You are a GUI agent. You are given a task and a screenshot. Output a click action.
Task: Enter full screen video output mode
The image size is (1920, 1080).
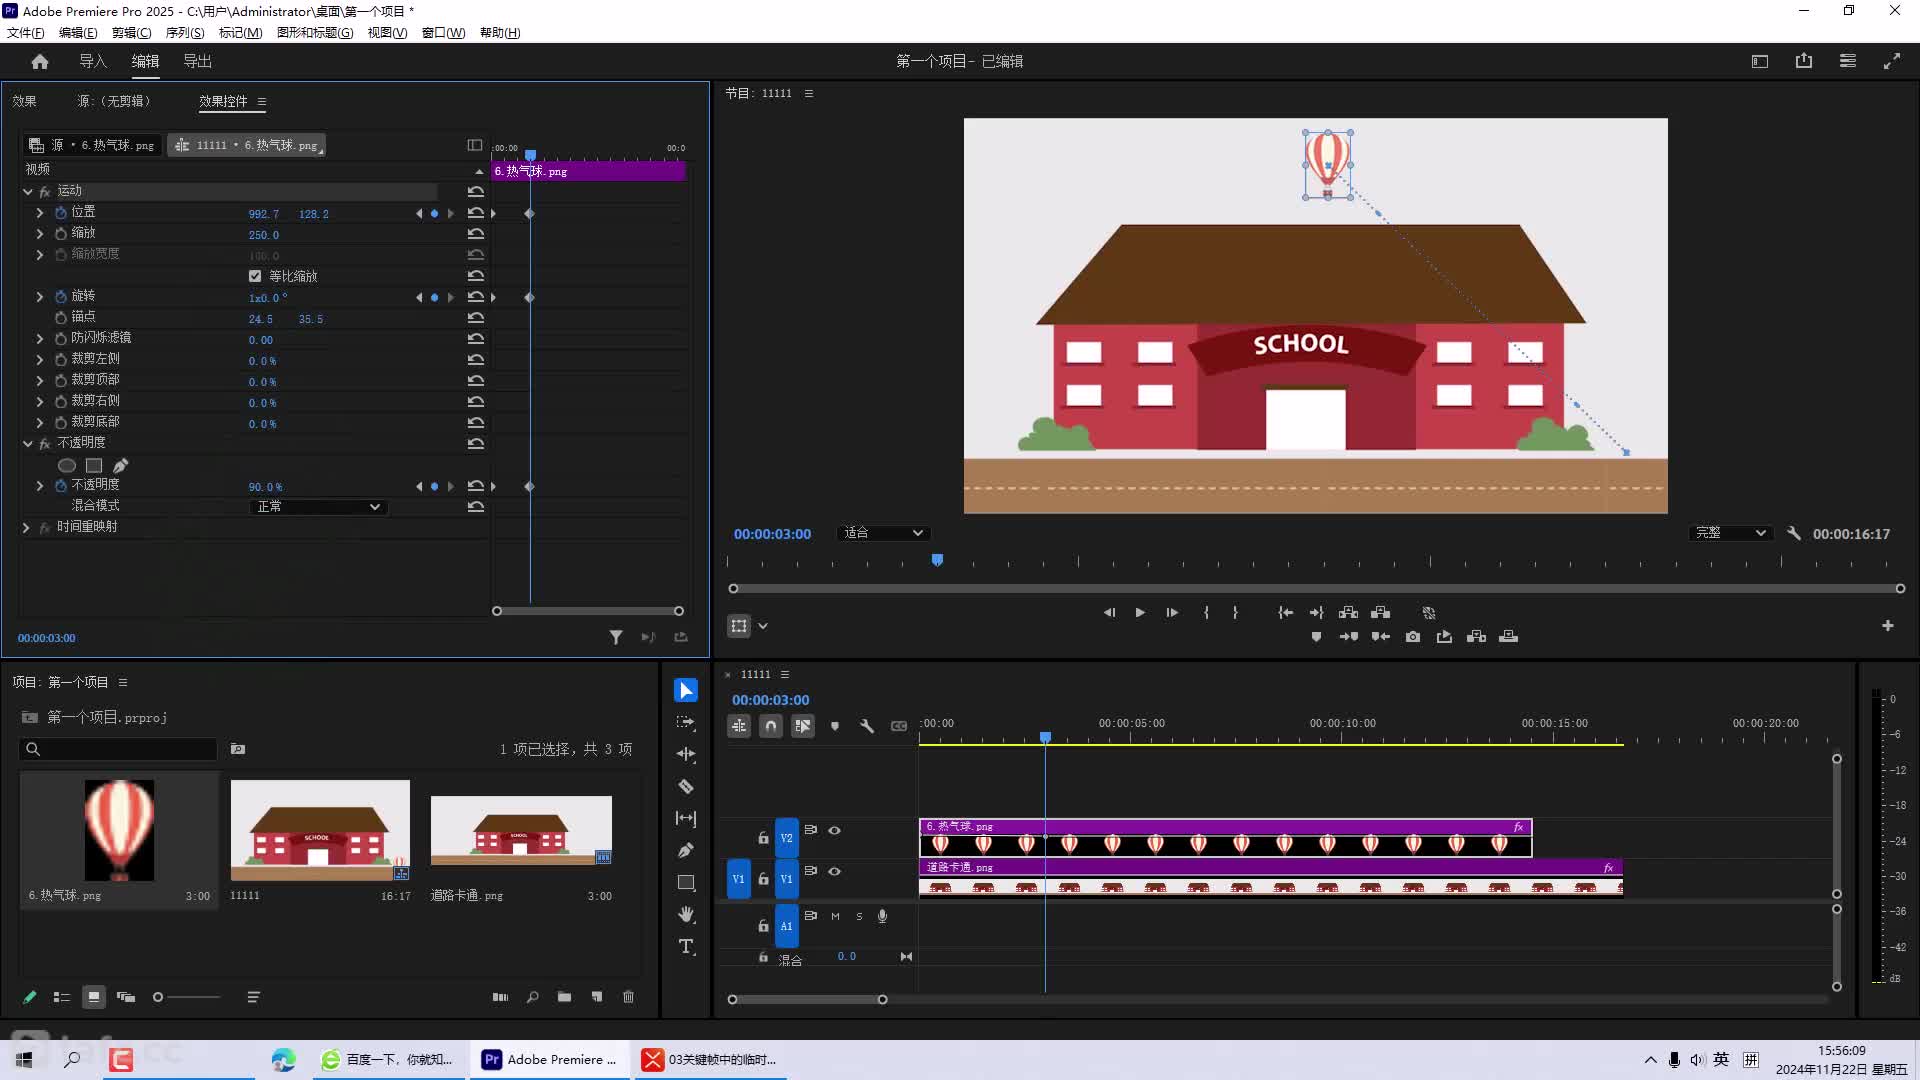click(x=1892, y=61)
